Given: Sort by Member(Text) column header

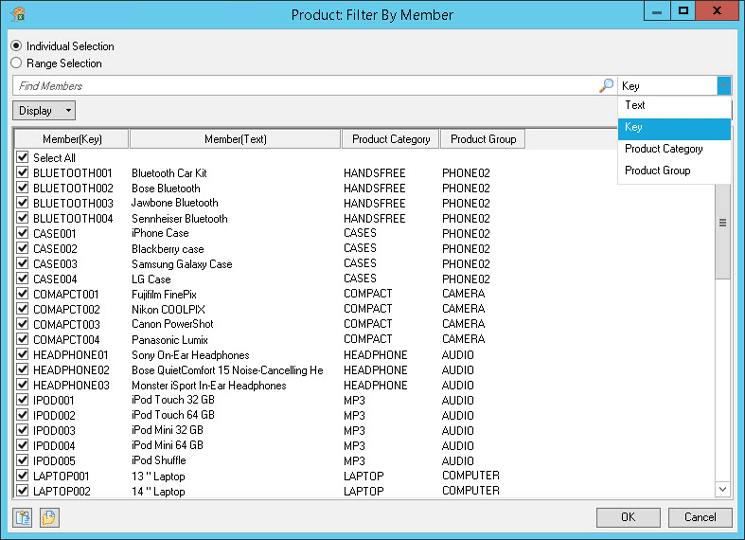Looking at the screenshot, I should pos(235,139).
